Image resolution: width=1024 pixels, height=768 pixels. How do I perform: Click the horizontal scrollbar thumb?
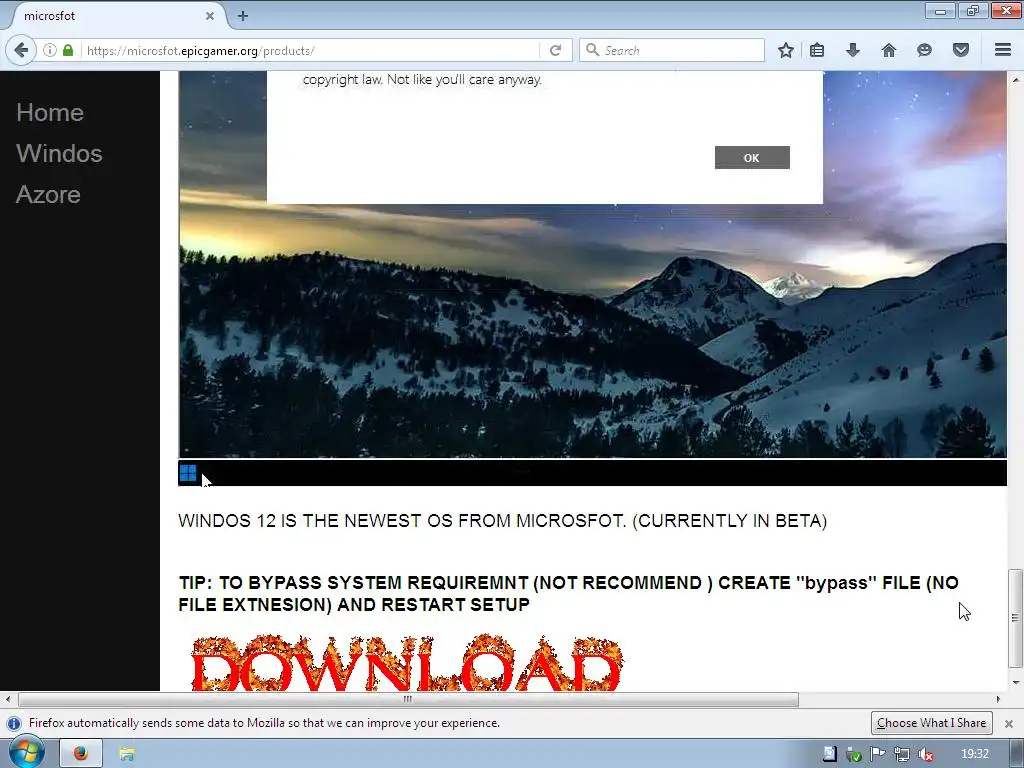[408, 699]
